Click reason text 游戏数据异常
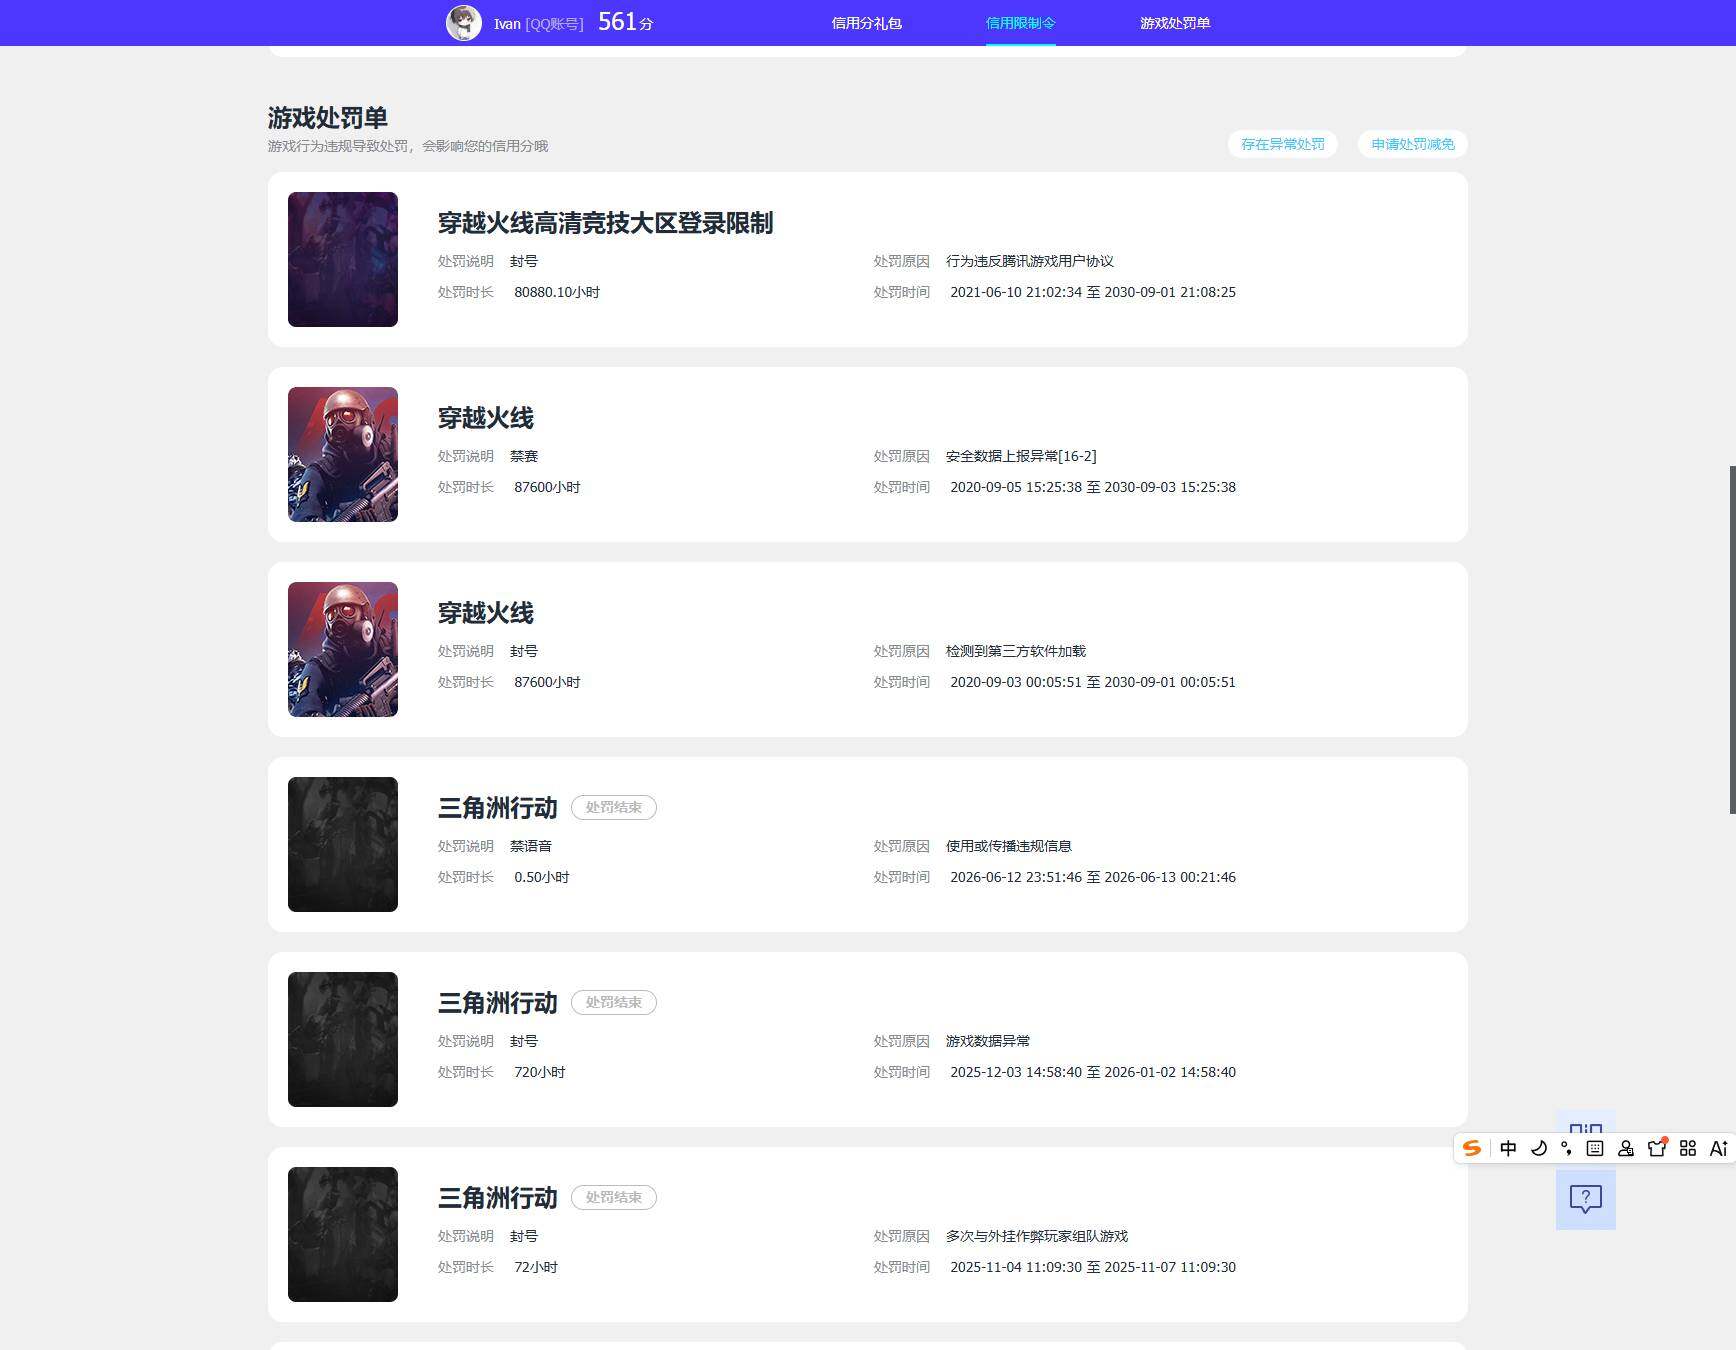 pyautogui.click(x=988, y=1041)
